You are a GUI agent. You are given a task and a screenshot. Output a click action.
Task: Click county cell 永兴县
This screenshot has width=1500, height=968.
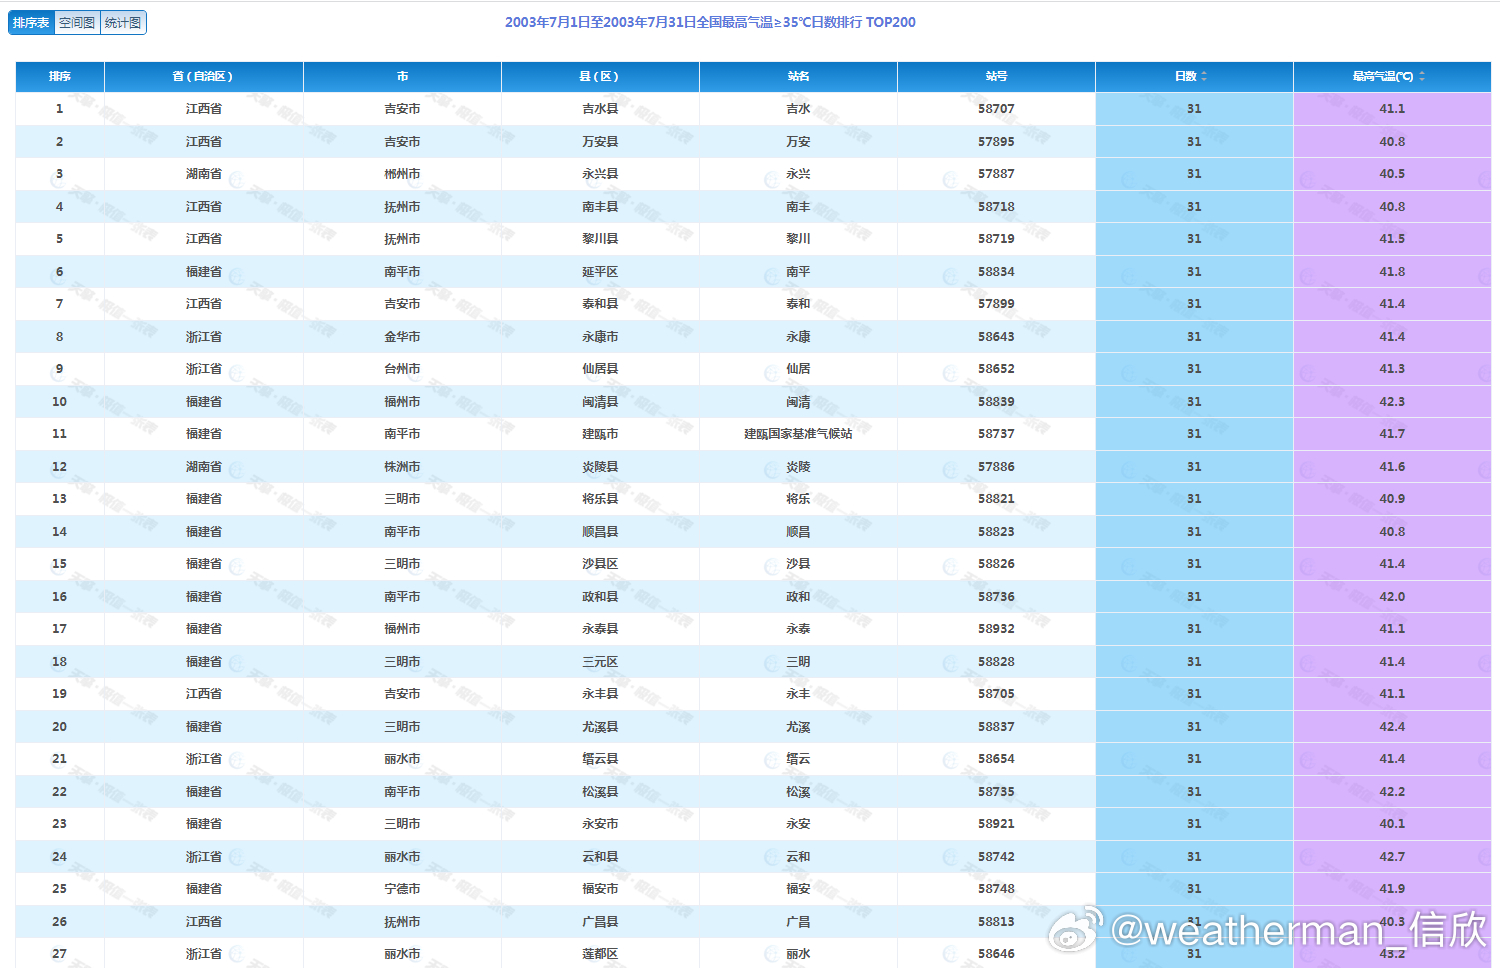click(600, 174)
